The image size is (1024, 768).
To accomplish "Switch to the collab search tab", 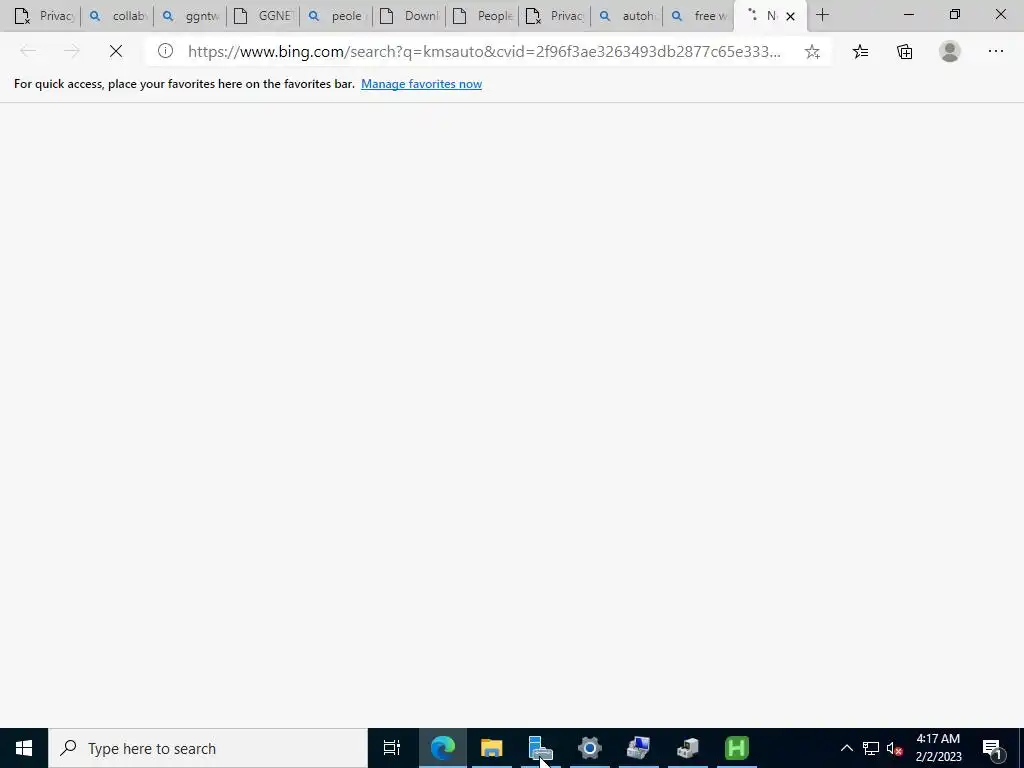I will 117,16.
